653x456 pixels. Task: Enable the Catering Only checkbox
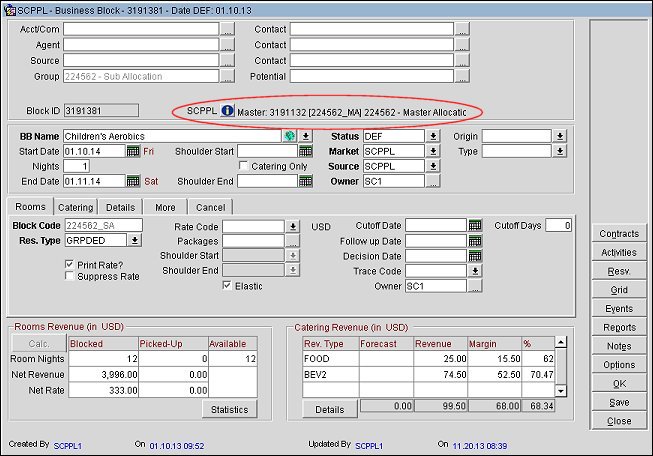point(243,166)
